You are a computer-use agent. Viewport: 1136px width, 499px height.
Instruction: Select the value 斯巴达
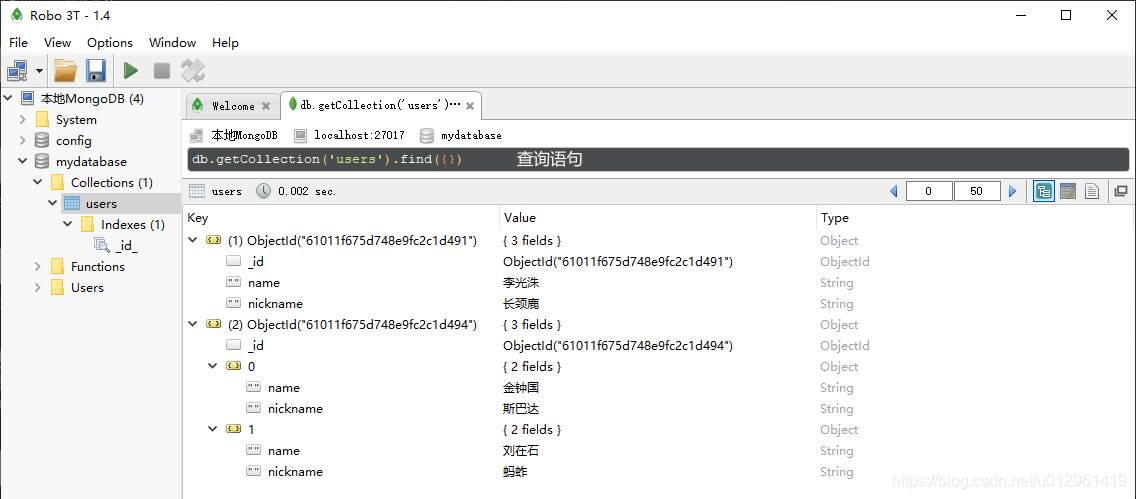521,408
